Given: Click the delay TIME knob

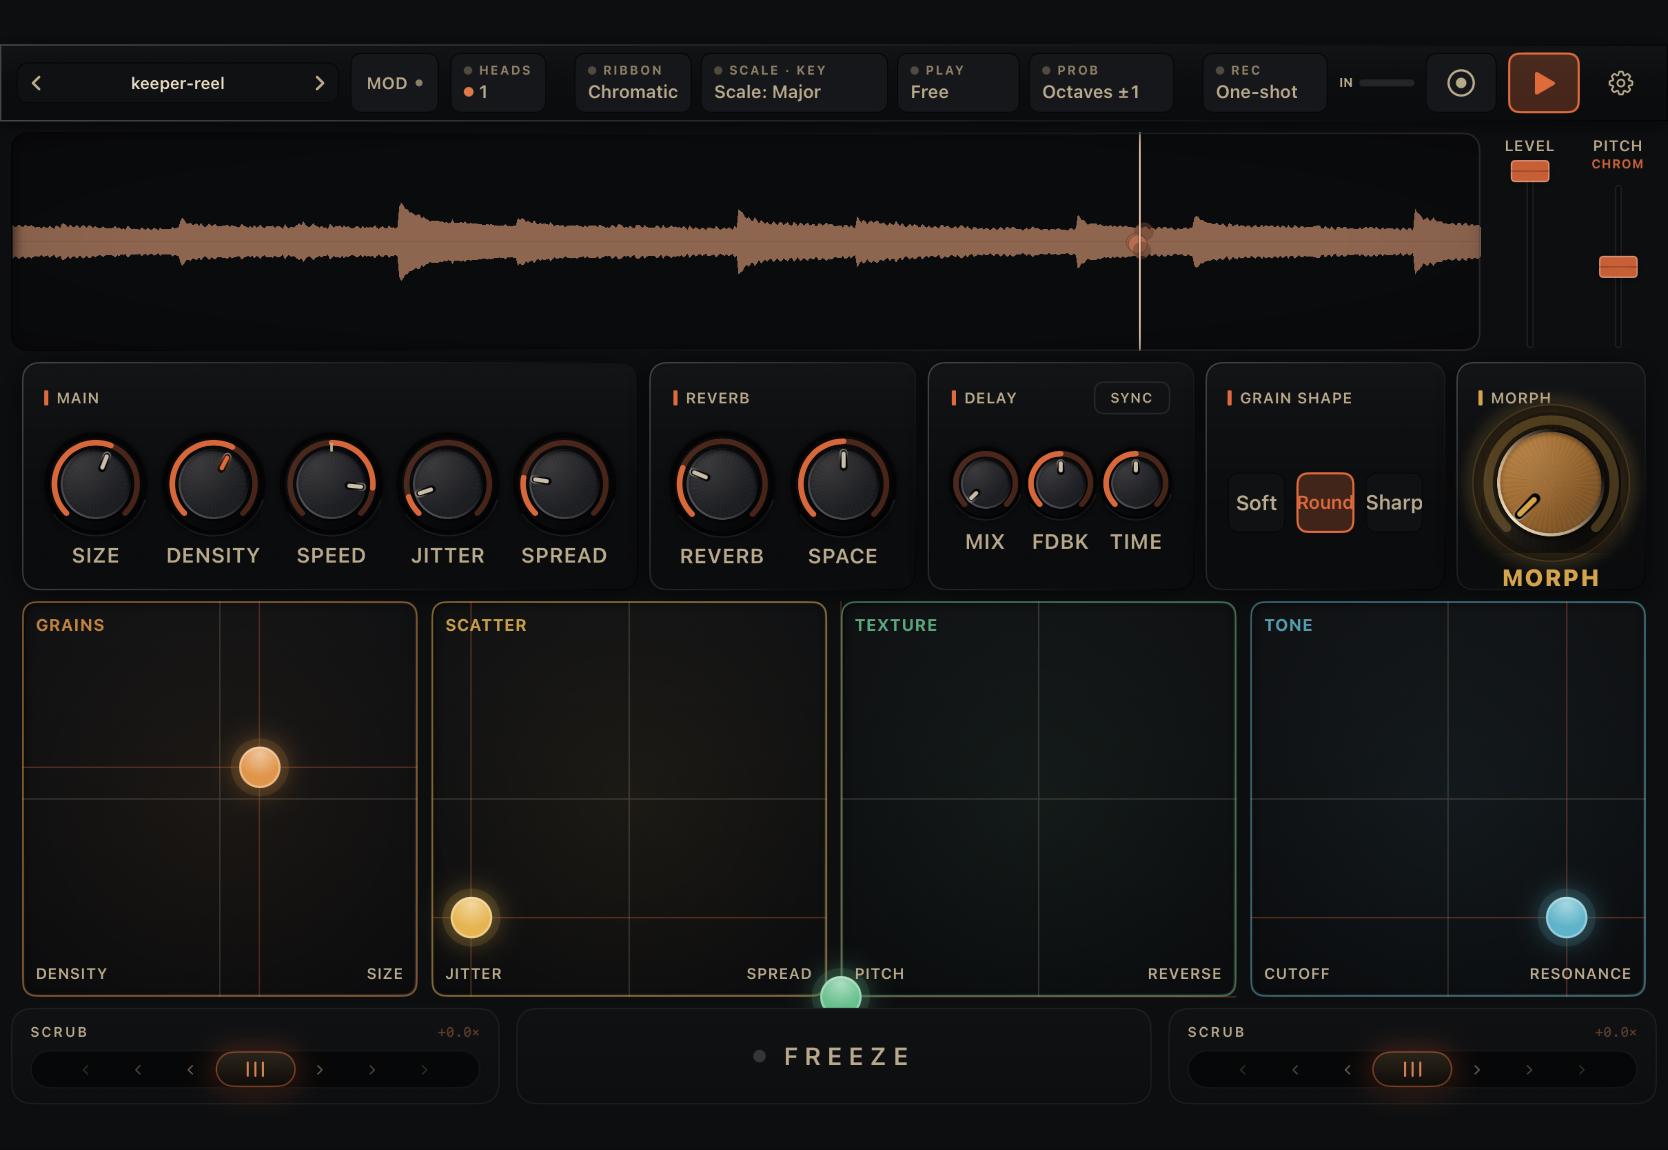Looking at the screenshot, I should point(1136,484).
